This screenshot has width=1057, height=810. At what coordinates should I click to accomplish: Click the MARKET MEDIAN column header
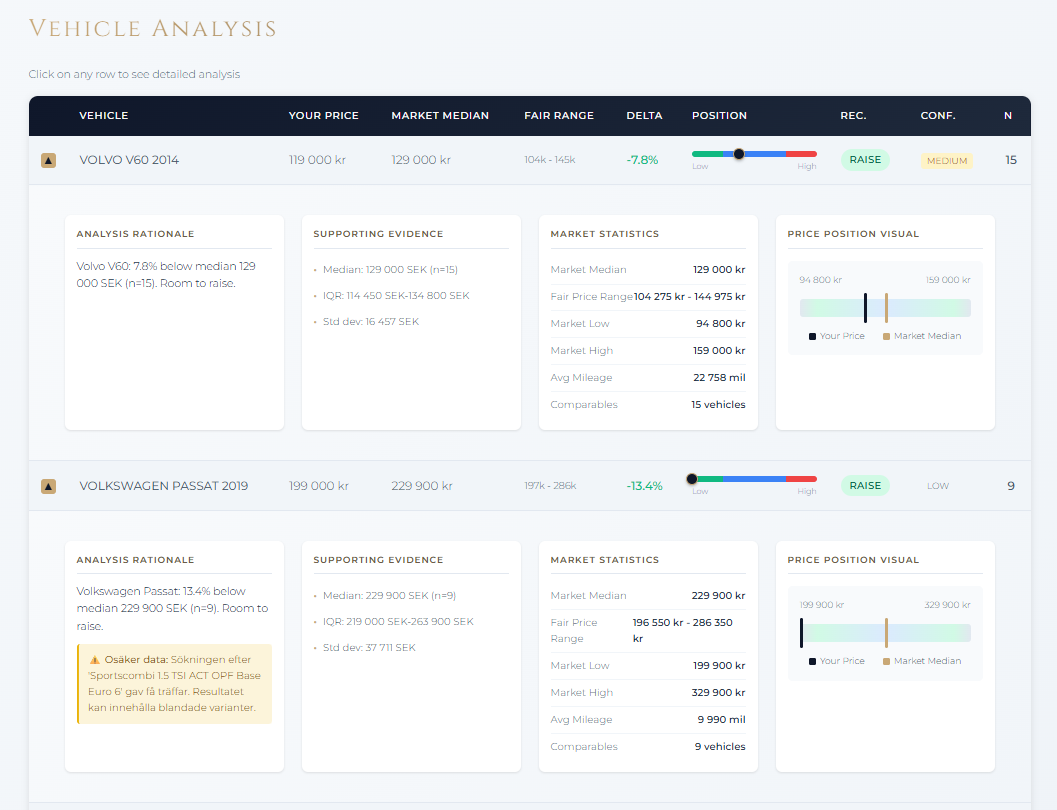(x=440, y=116)
